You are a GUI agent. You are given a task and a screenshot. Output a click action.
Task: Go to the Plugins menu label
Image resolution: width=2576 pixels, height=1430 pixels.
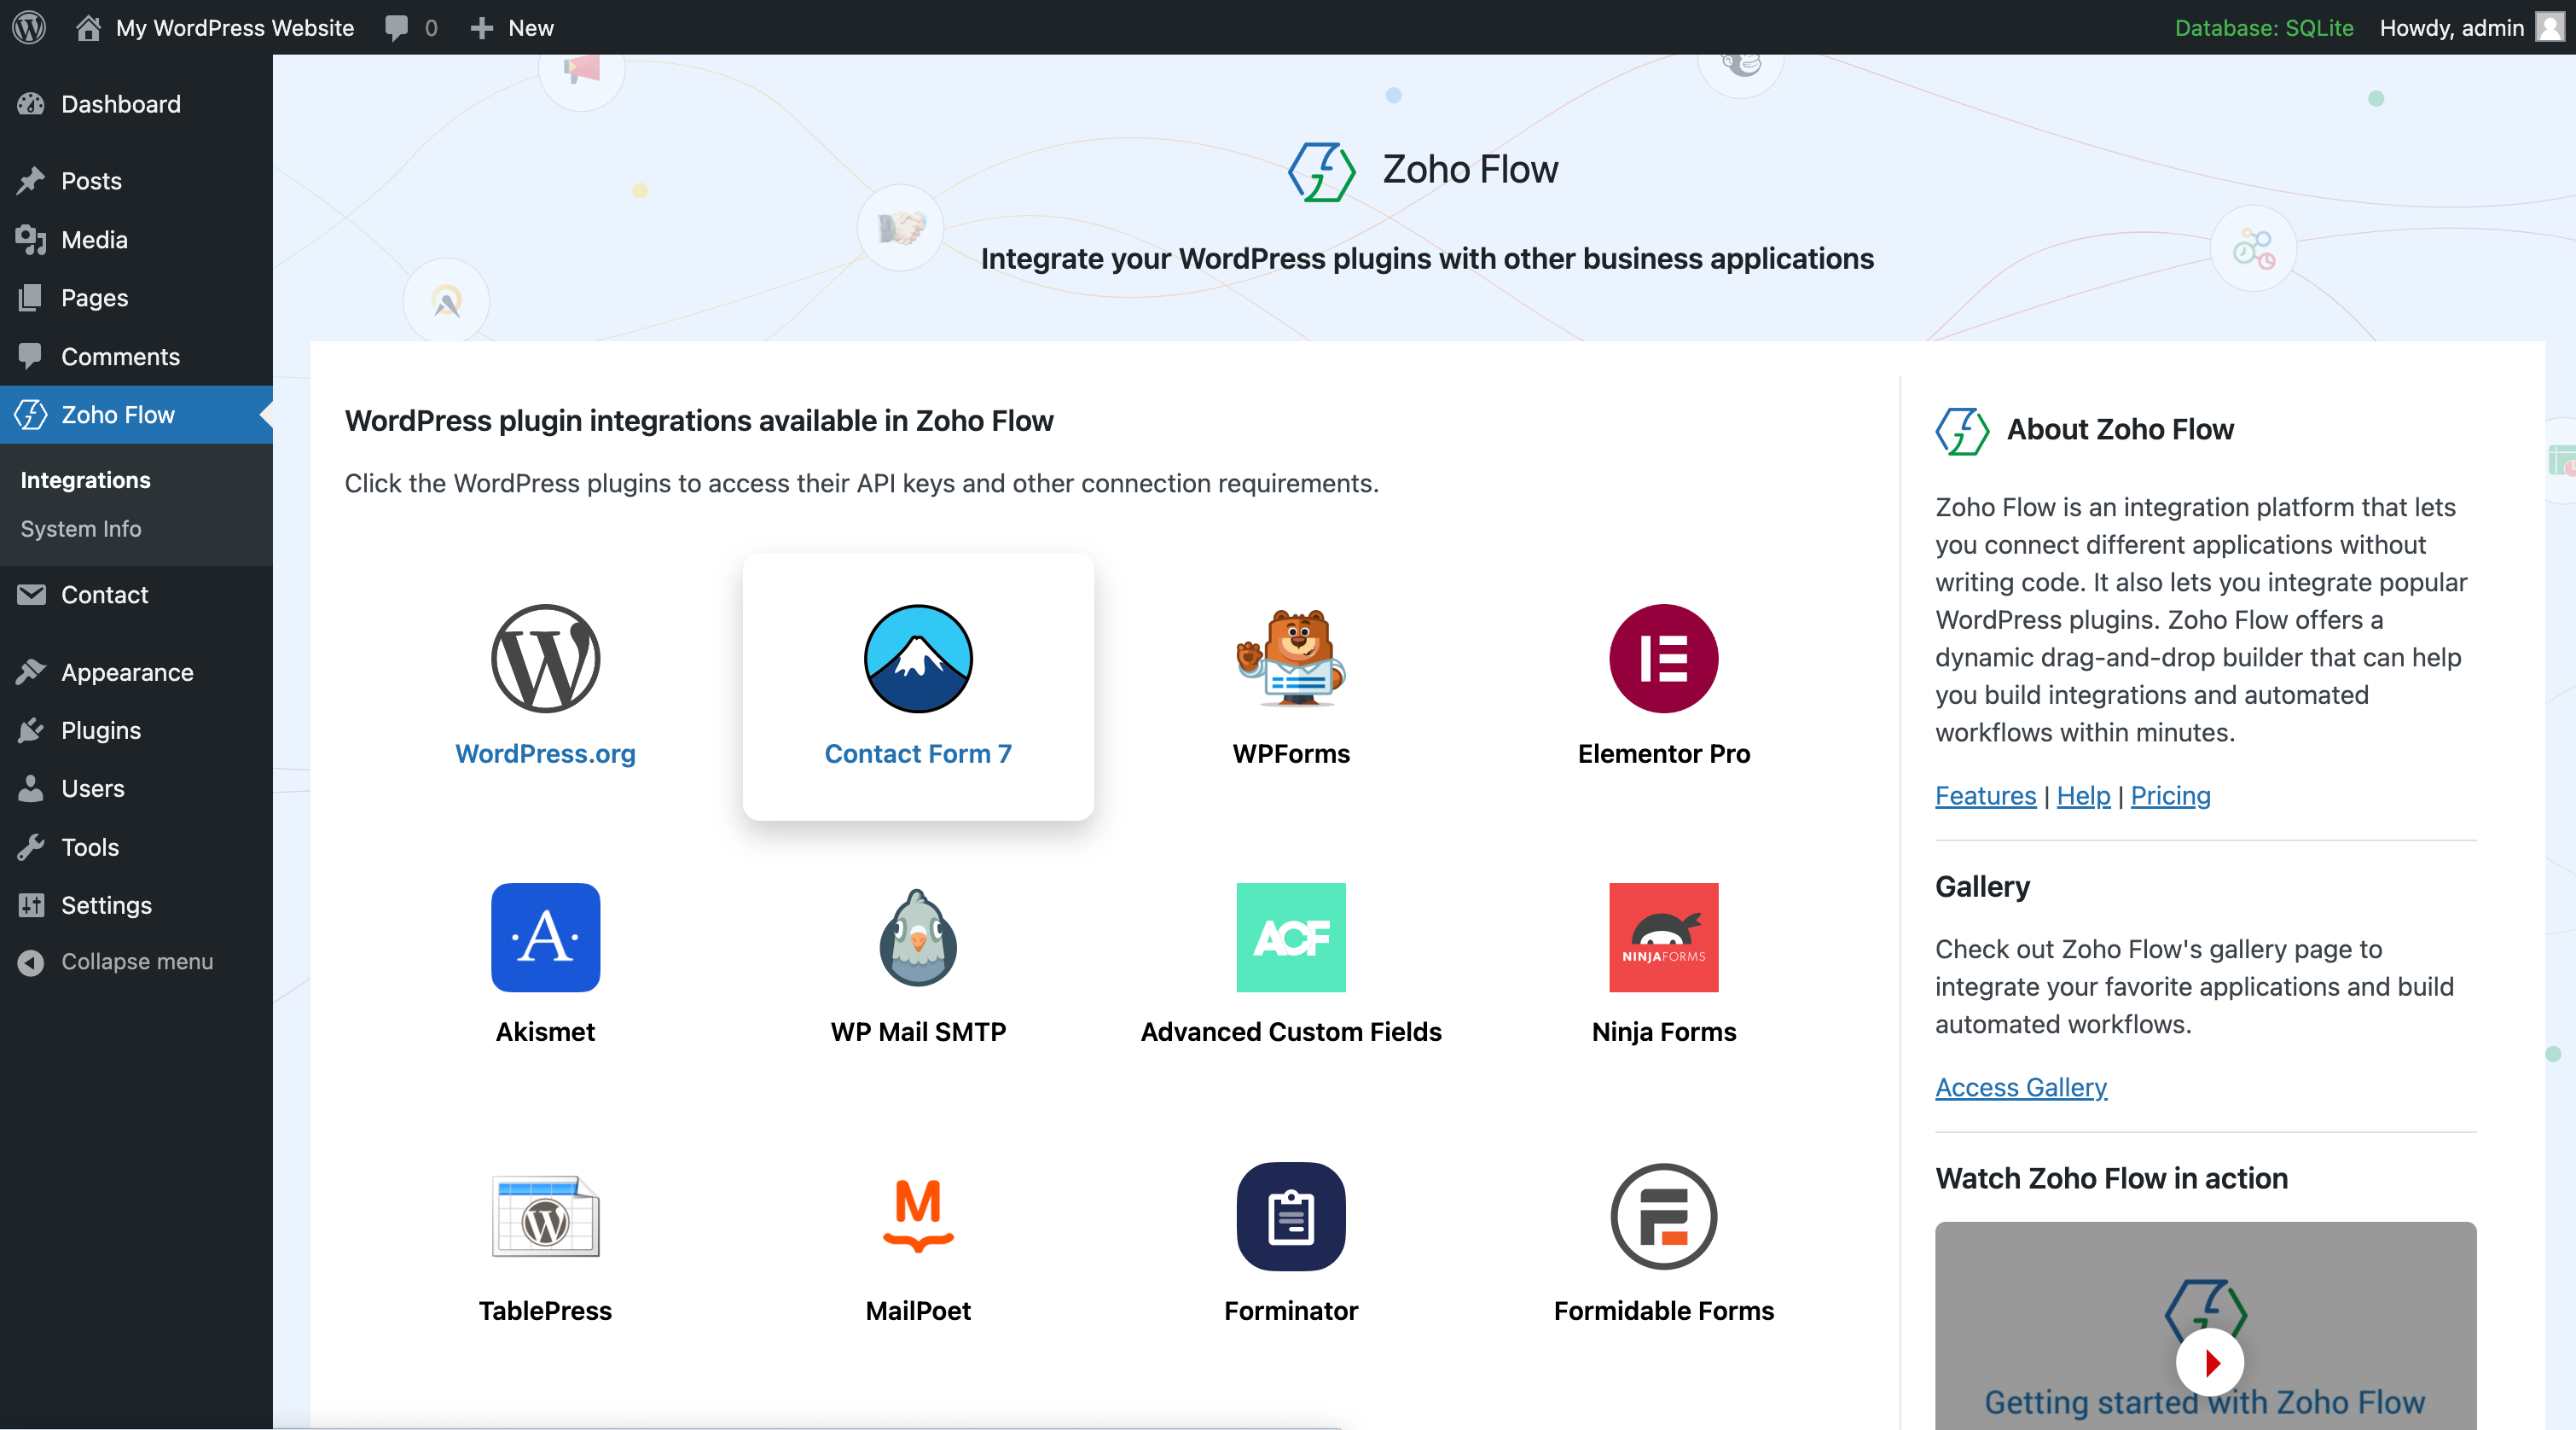pos(101,730)
